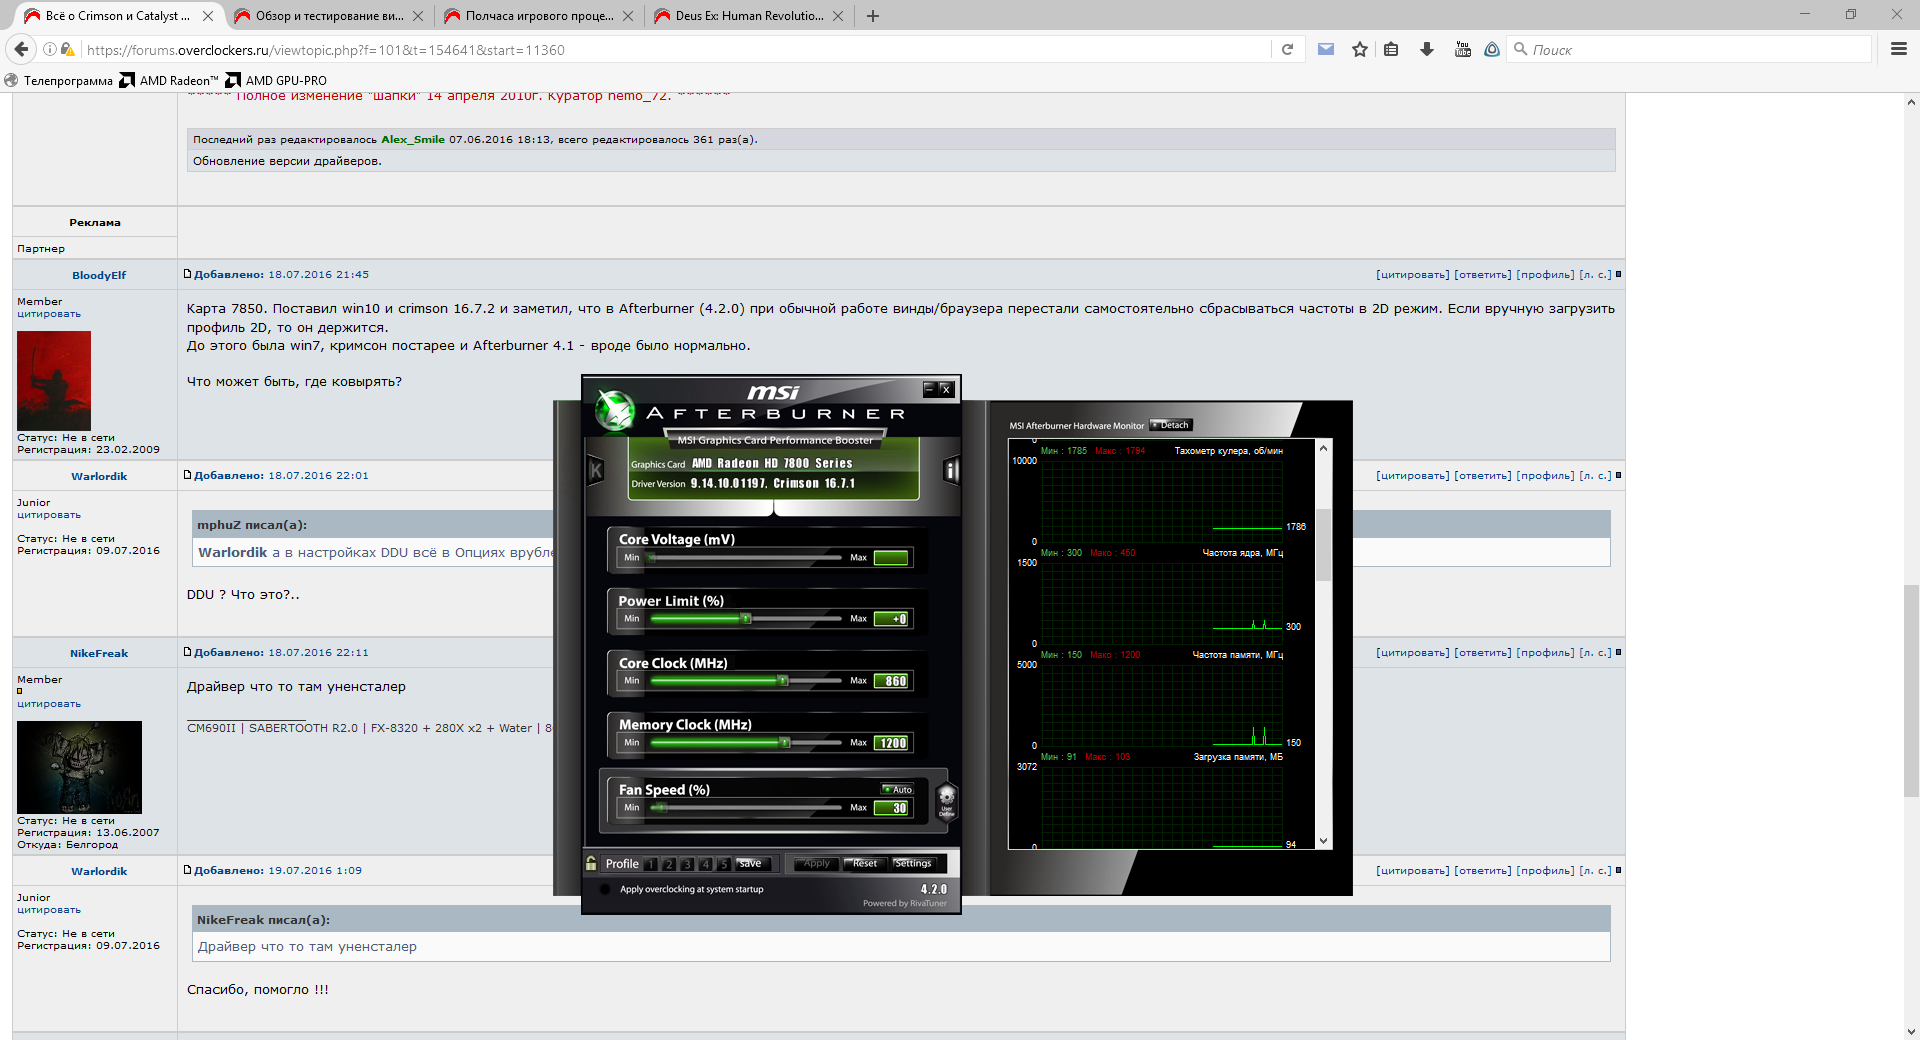Image resolution: width=1920 pixels, height=1040 pixels.
Task: Open the fan User Define gear icon
Action: click(946, 801)
